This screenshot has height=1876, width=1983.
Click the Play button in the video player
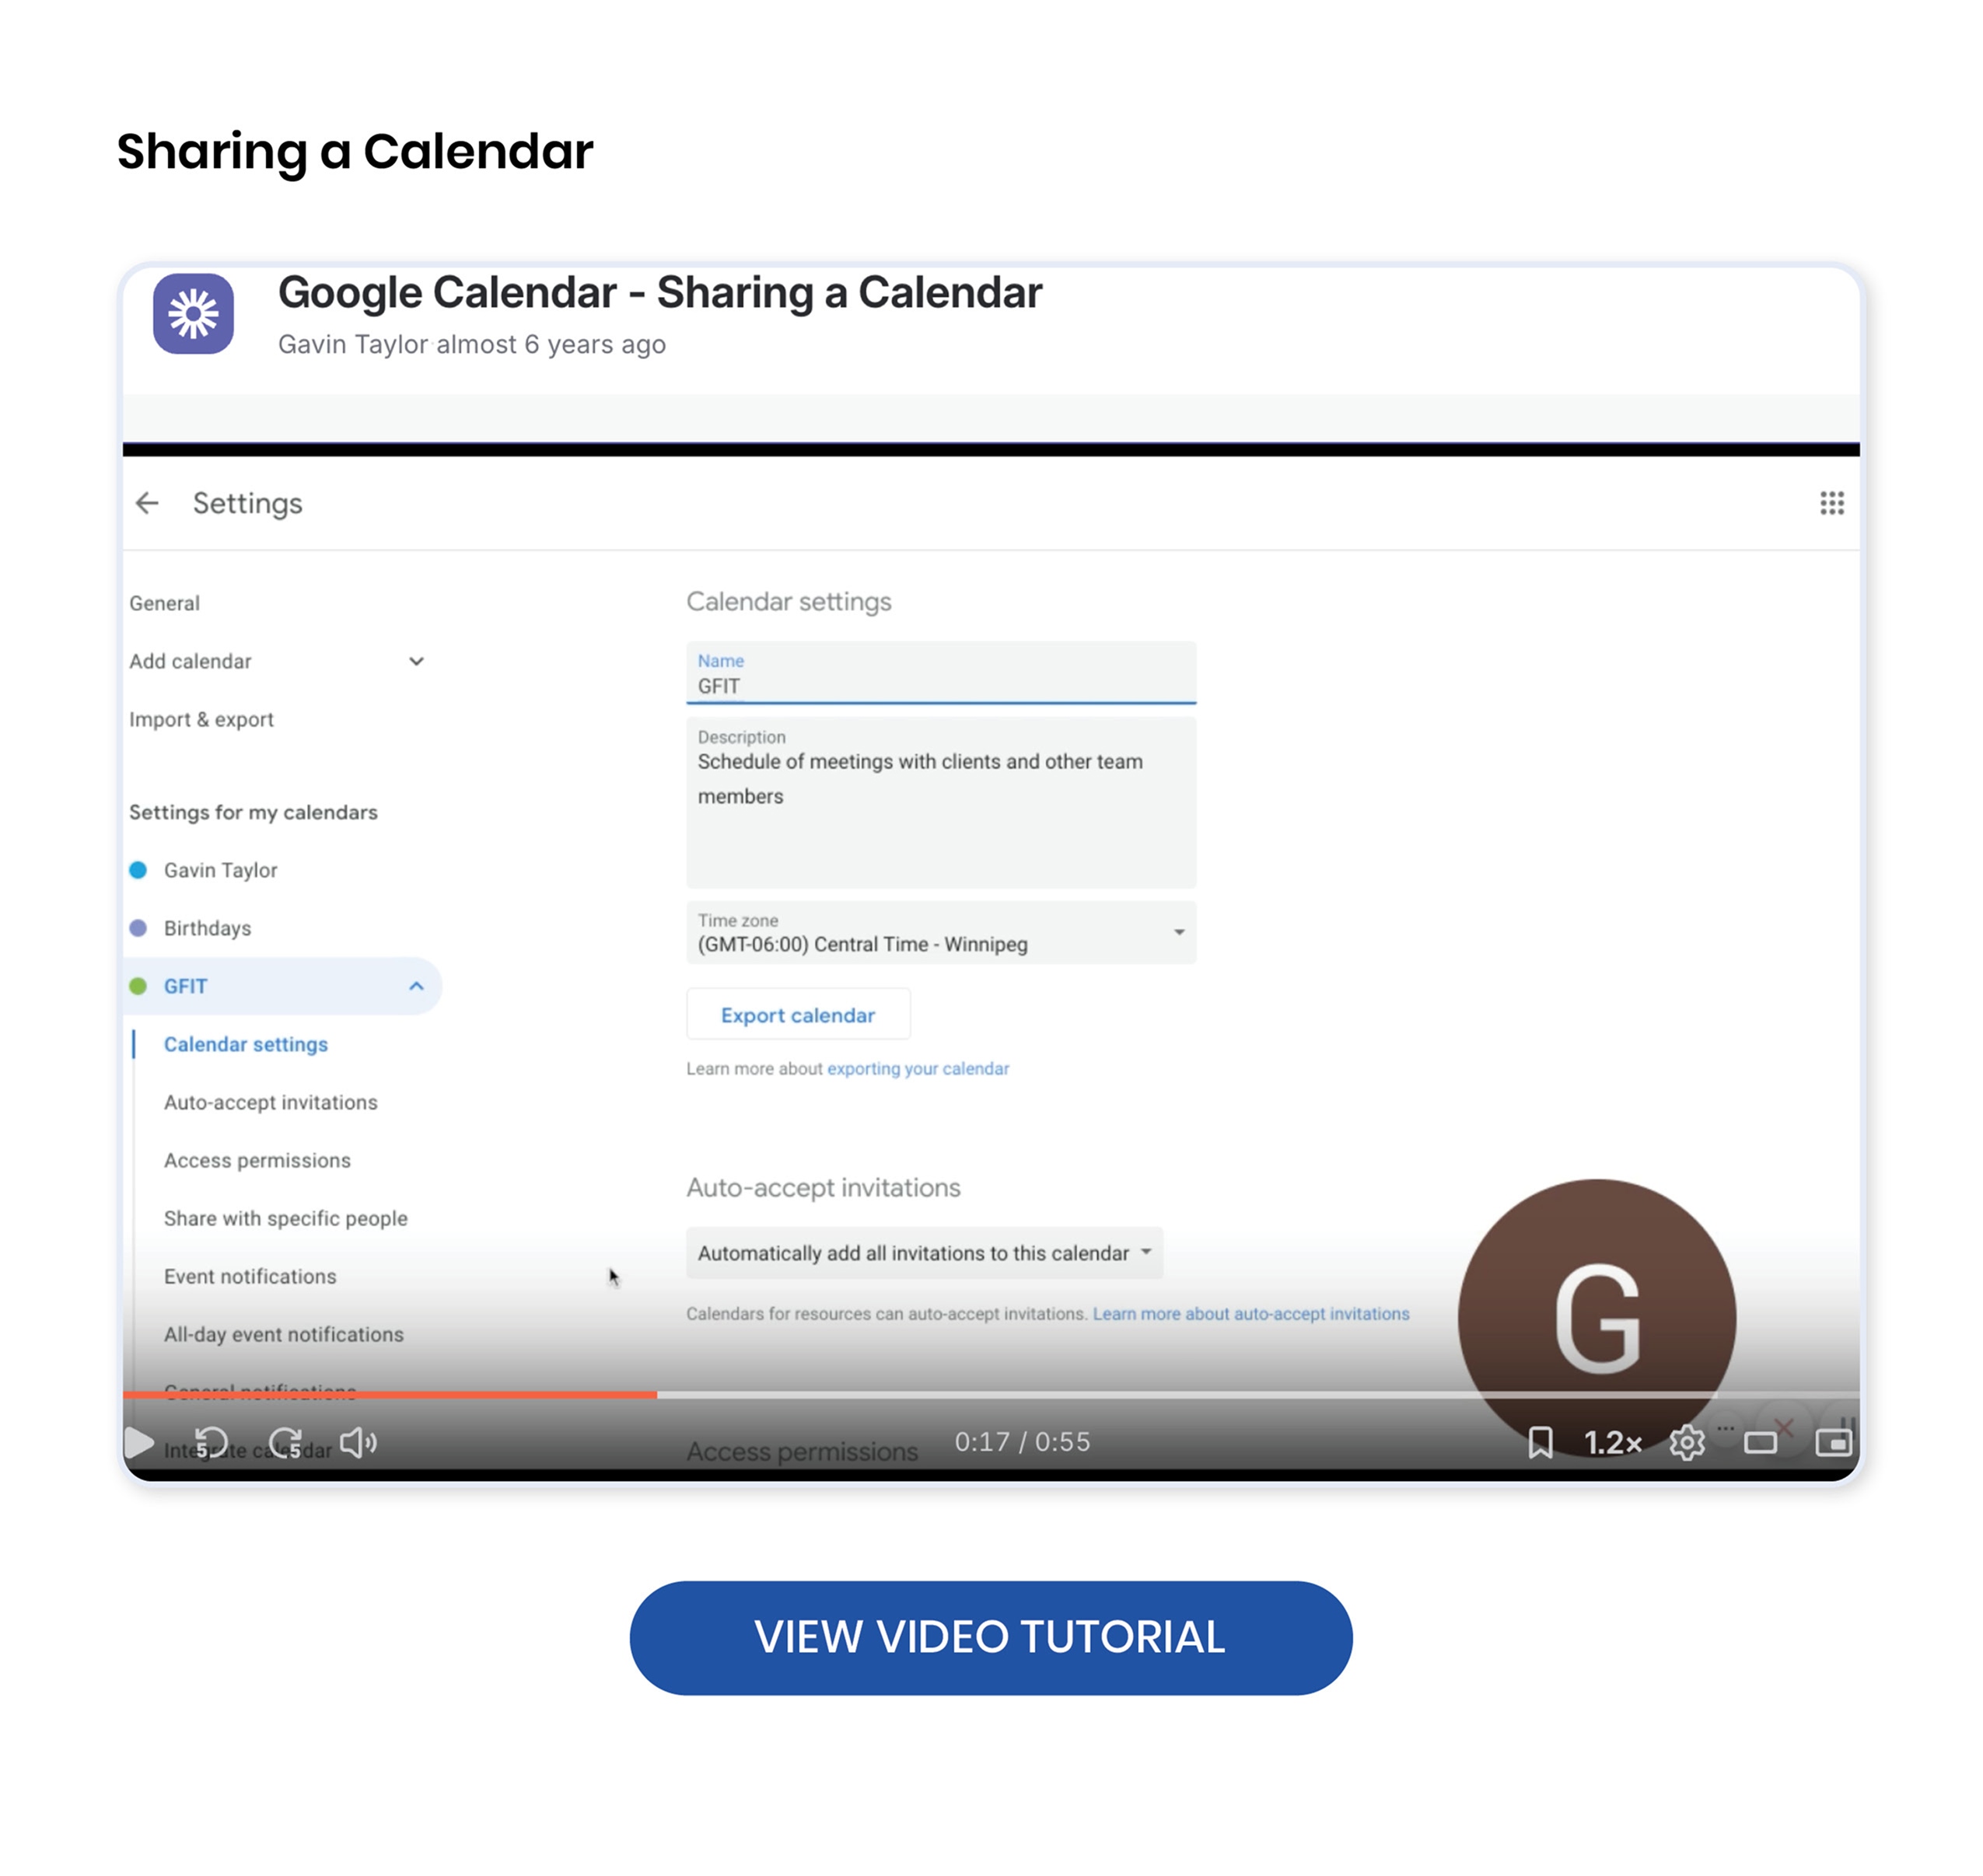pyautogui.click(x=139, y=1442)
